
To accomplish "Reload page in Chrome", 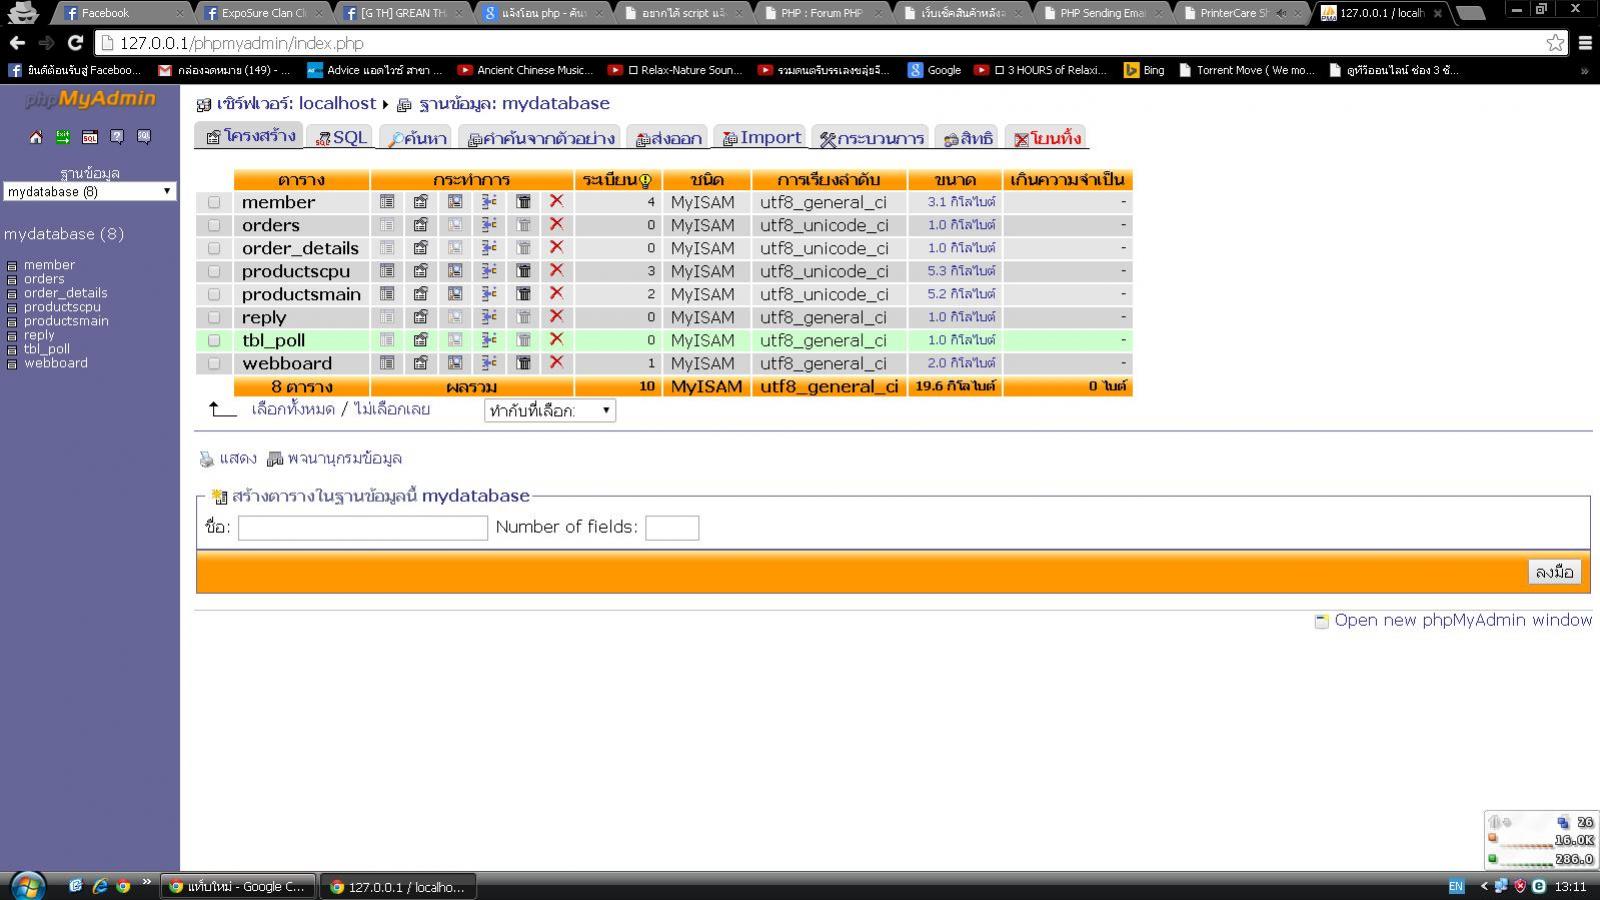I will coord(75,43).
